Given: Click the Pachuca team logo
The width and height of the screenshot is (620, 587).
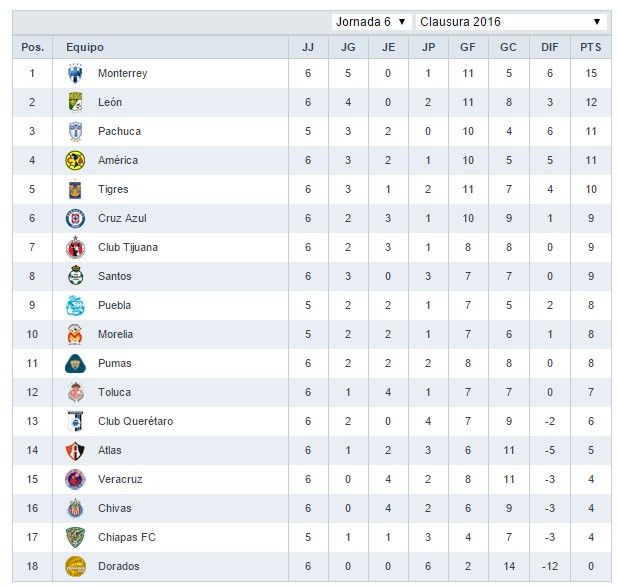Looking at the screenshot, I should click(x=75, y=131).
